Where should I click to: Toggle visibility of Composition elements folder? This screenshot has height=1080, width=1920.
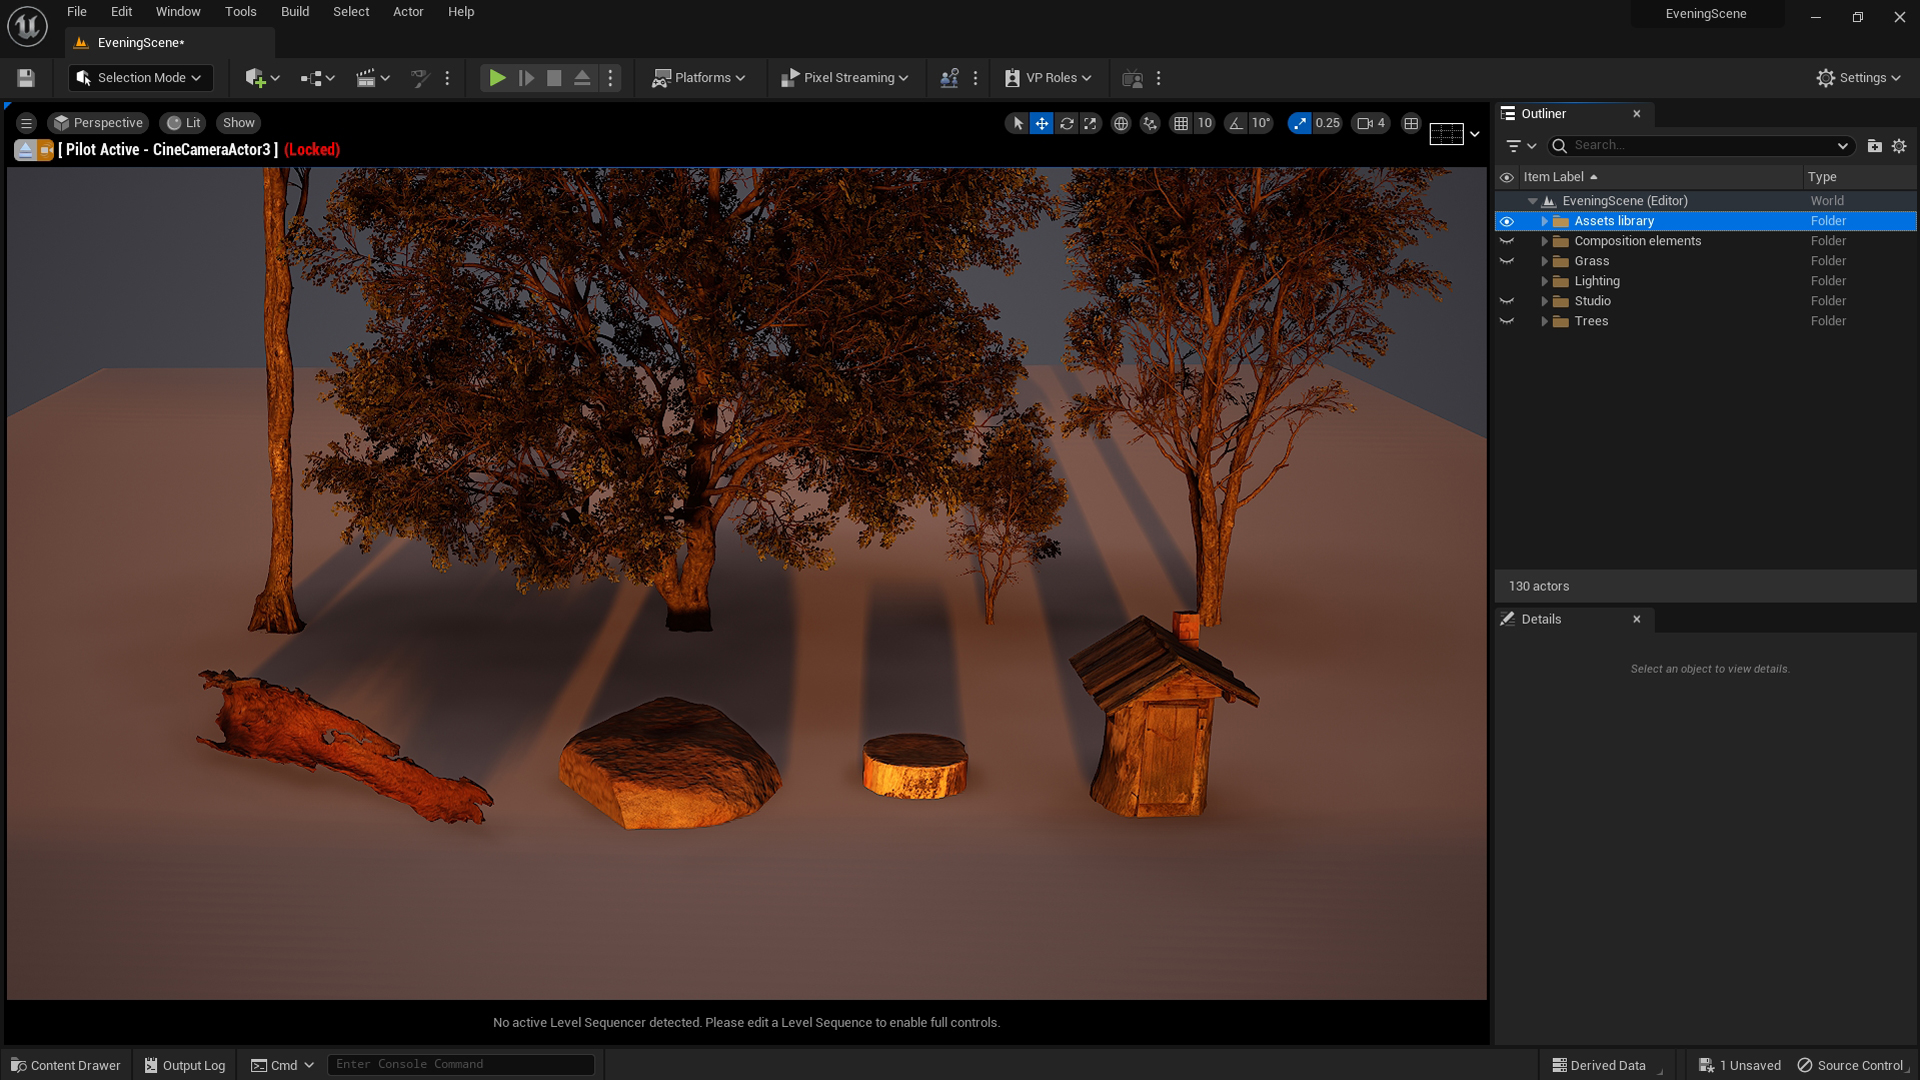pos(1507,241)
